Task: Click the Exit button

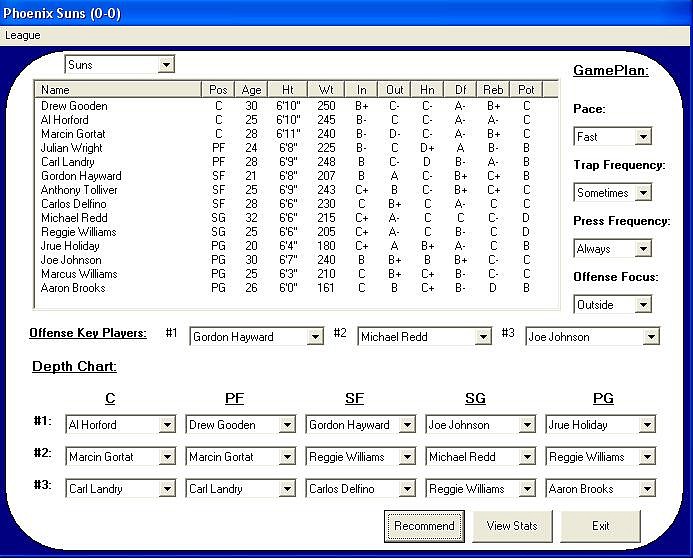Action: click(x=601, y=526)
